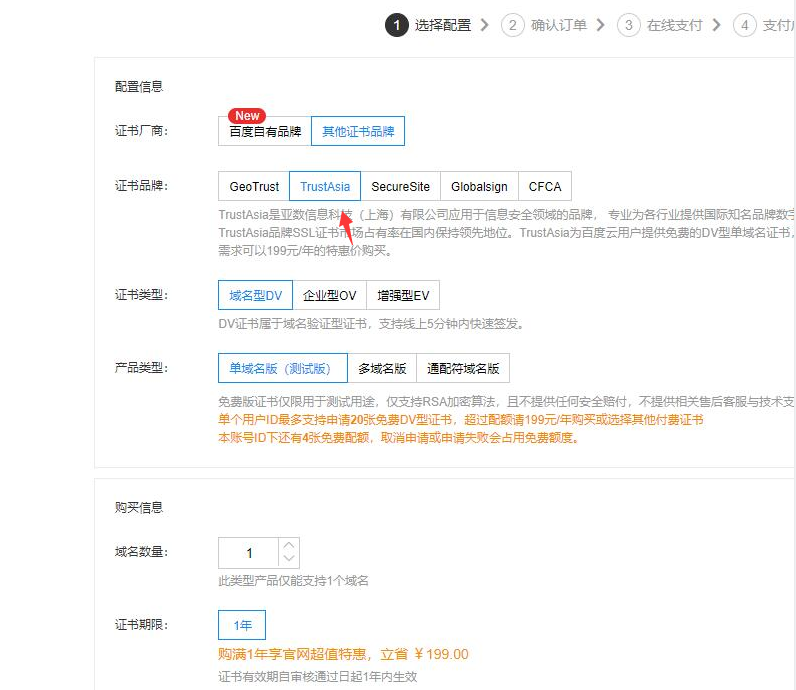Select 百度自有品牌 certificate vendor
Image resolution: width=796 pixels, height=690 pixels.
(264, 132)
